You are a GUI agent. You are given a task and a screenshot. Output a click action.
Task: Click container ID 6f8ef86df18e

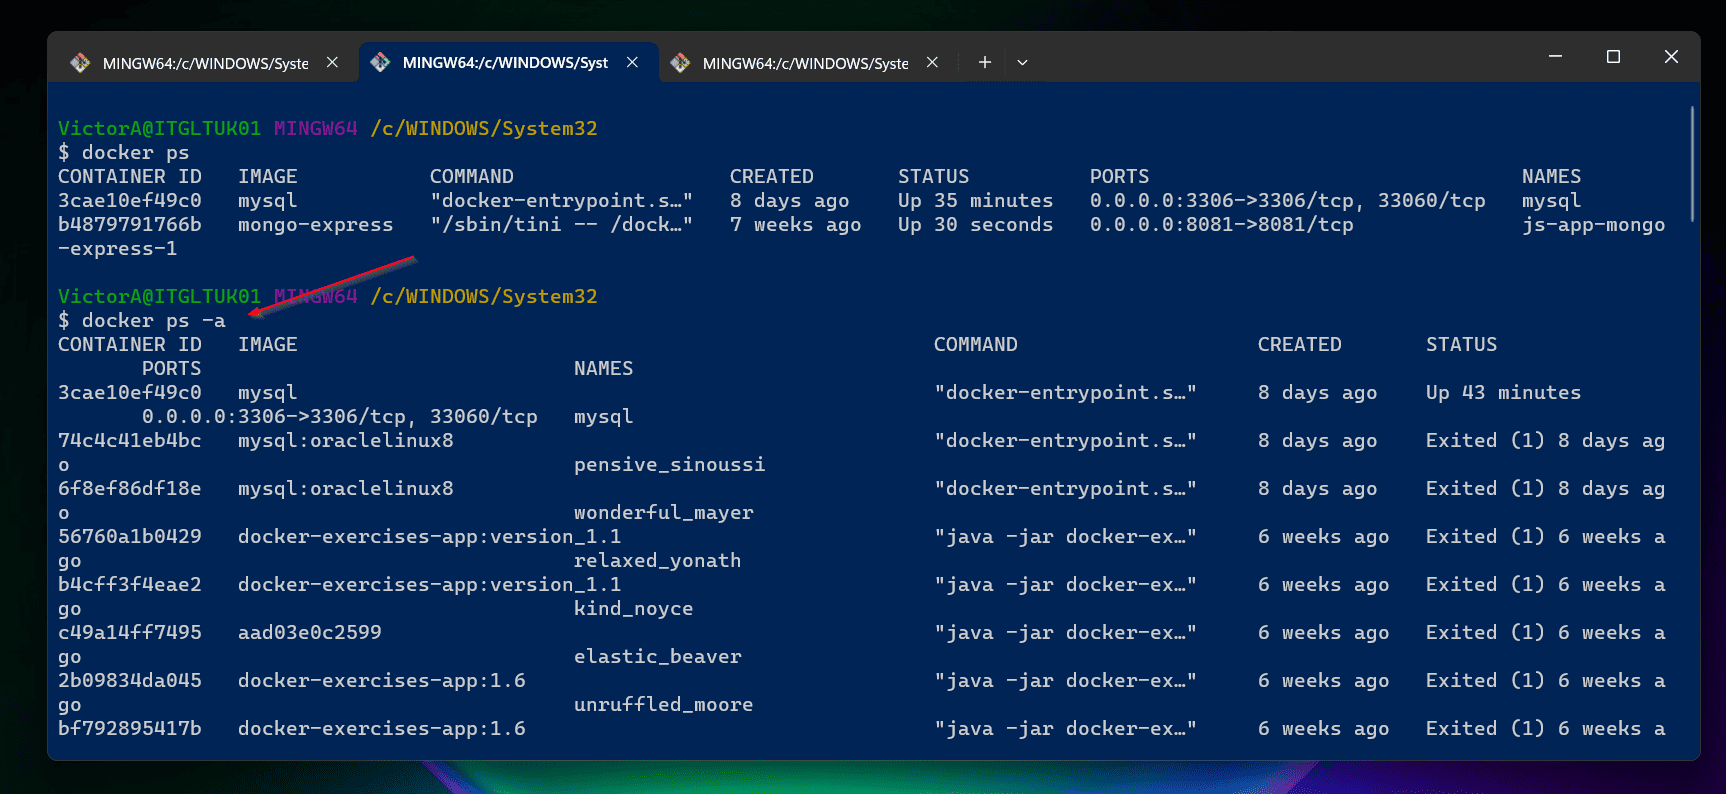click(x=130, y=489)
